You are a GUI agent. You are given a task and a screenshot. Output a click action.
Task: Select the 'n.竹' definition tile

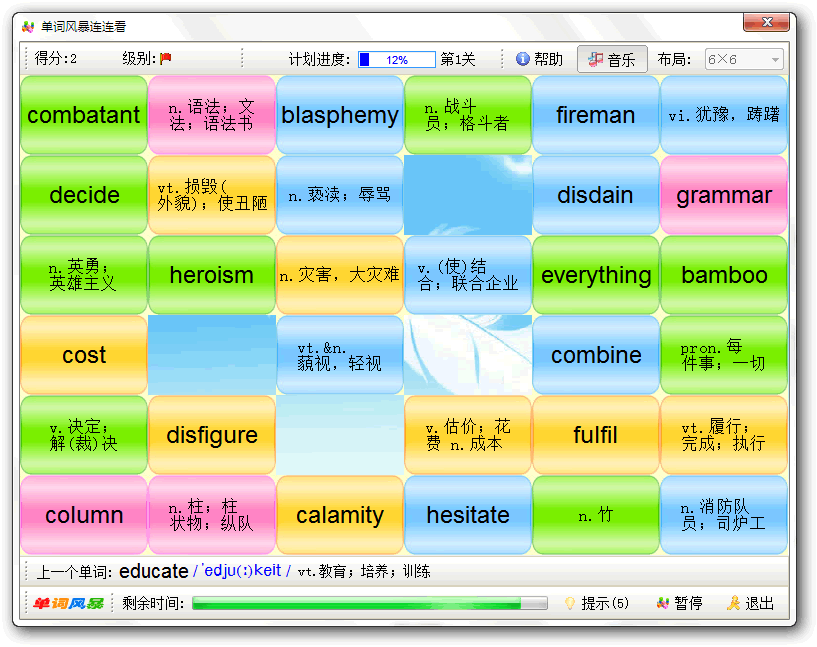[596, 515]
